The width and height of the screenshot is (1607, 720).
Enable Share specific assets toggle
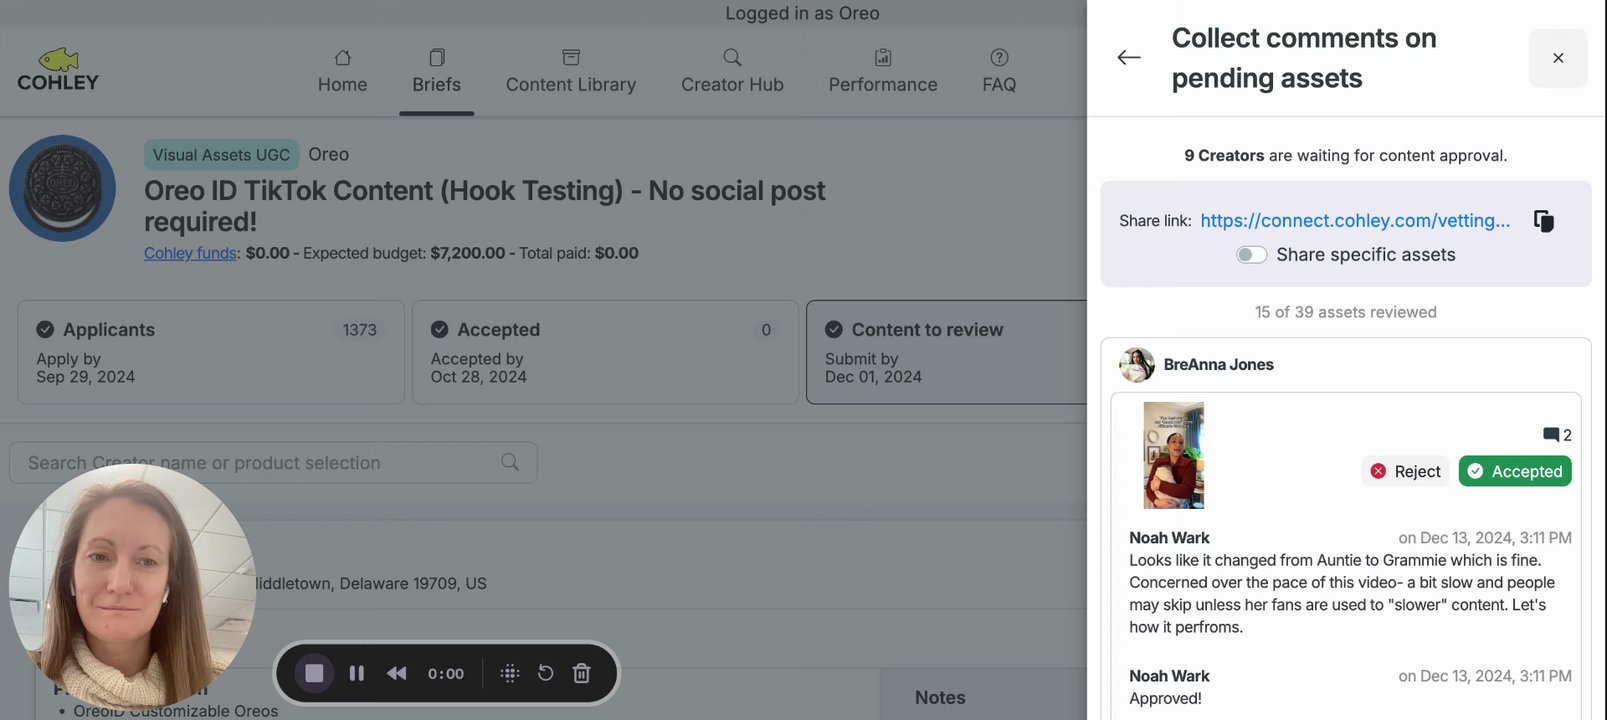(1251, 255)
